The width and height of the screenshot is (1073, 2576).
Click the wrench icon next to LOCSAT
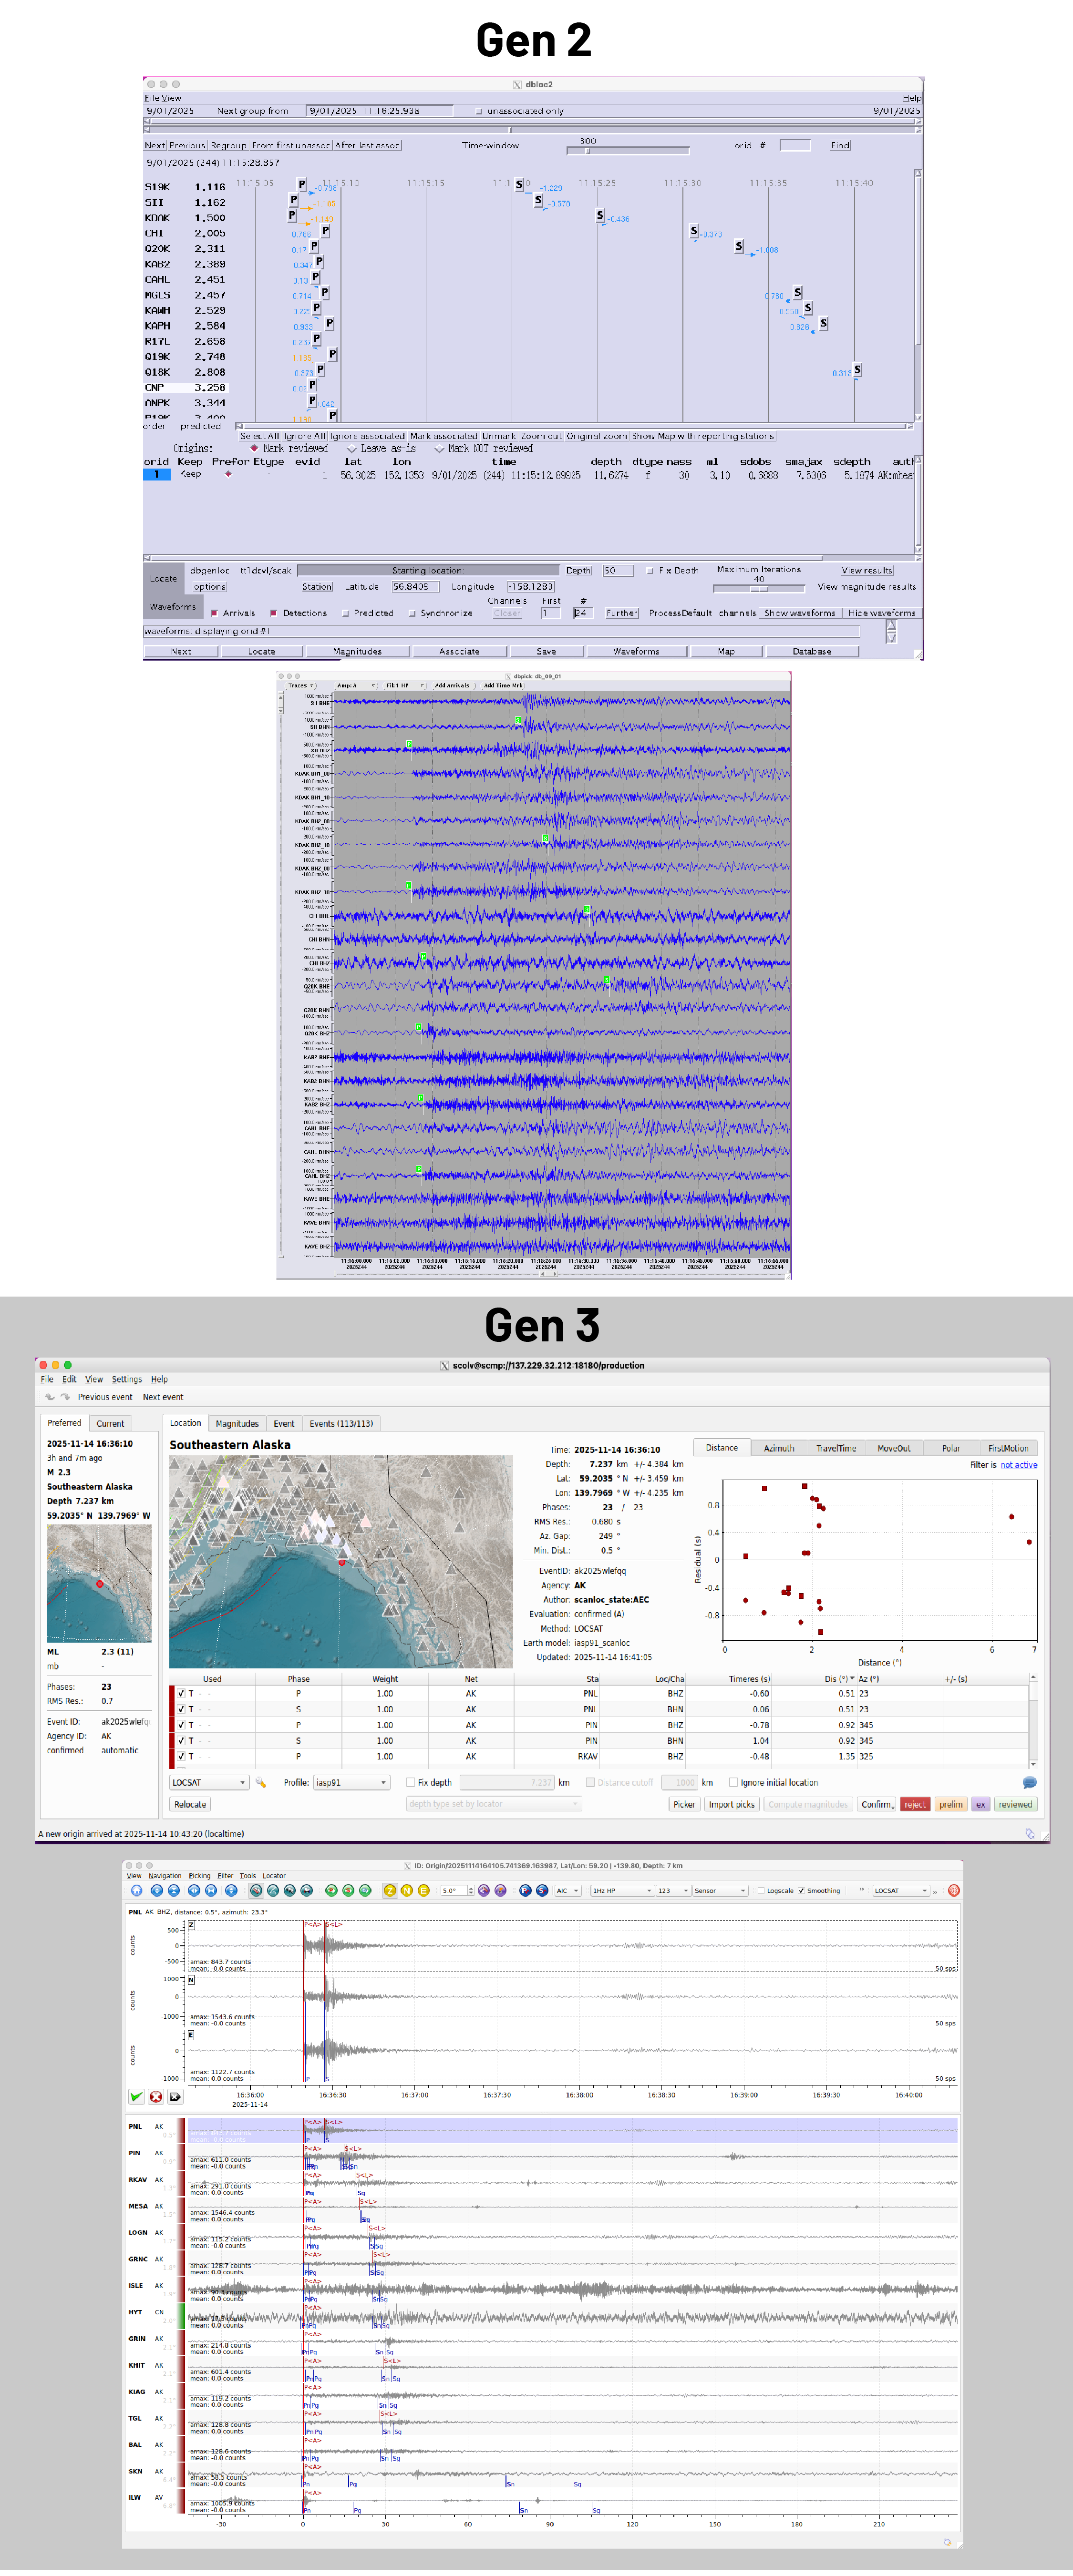[261, 1783]
